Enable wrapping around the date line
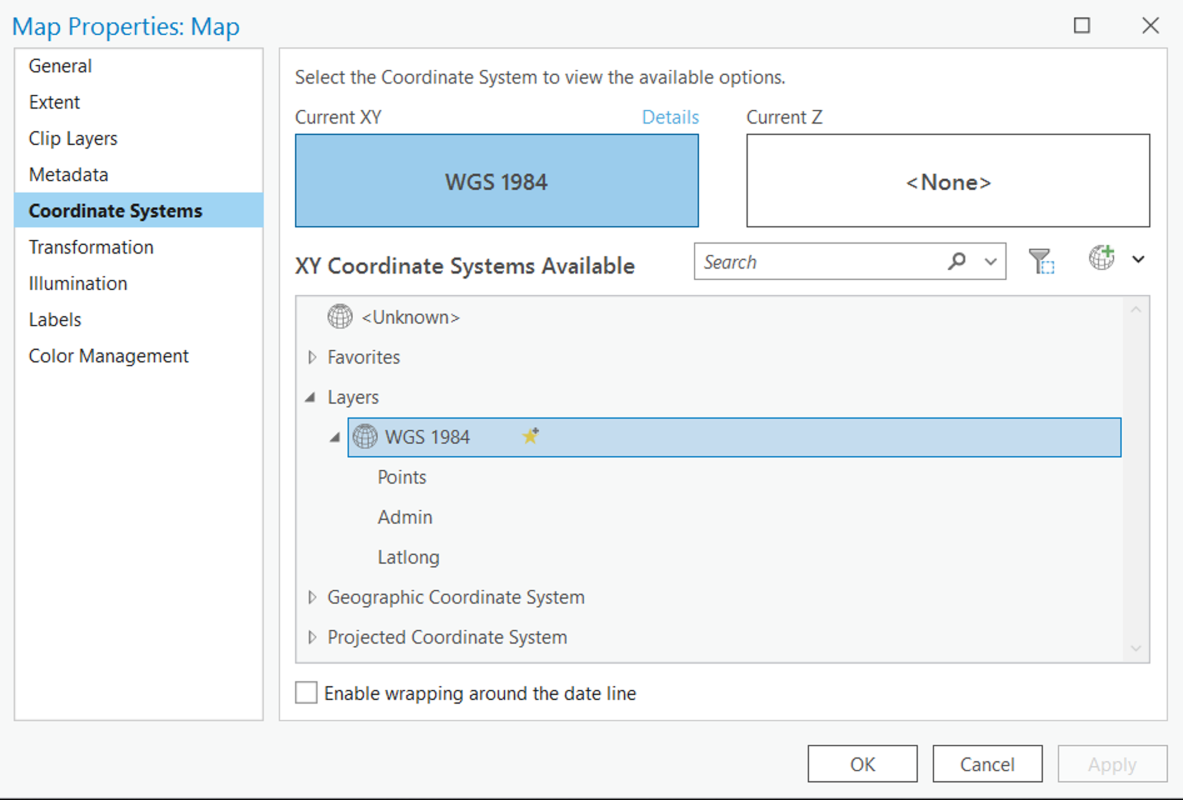Viewport: 1183px width, 800px height. 306,692
